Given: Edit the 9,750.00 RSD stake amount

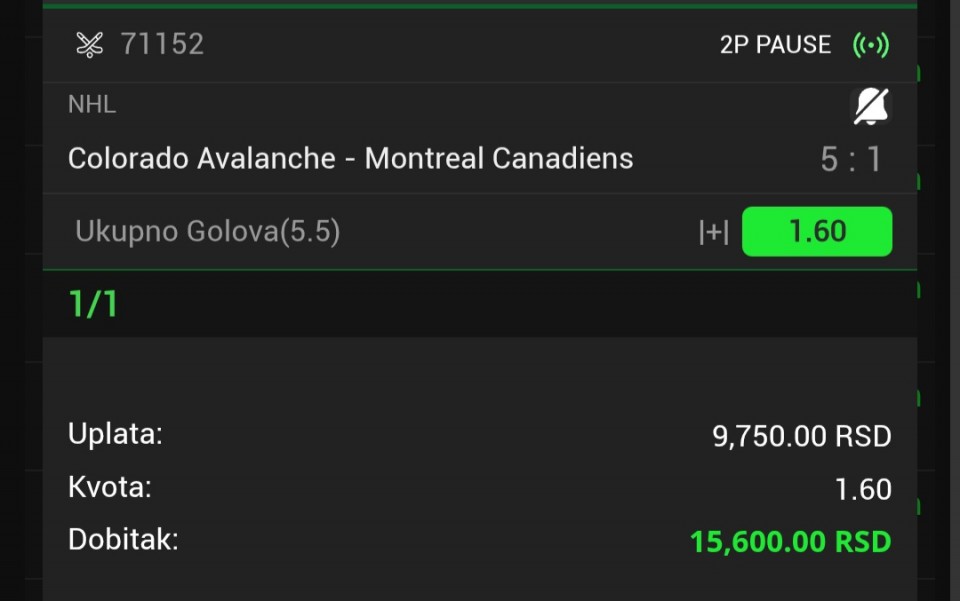Looking at the screenshot, I should [801, 436].
